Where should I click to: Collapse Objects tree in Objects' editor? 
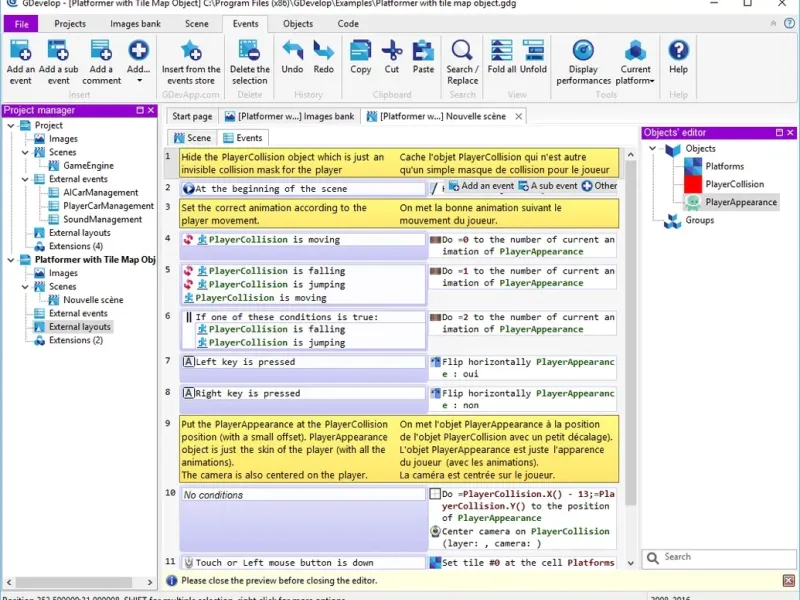pos(653,148)
